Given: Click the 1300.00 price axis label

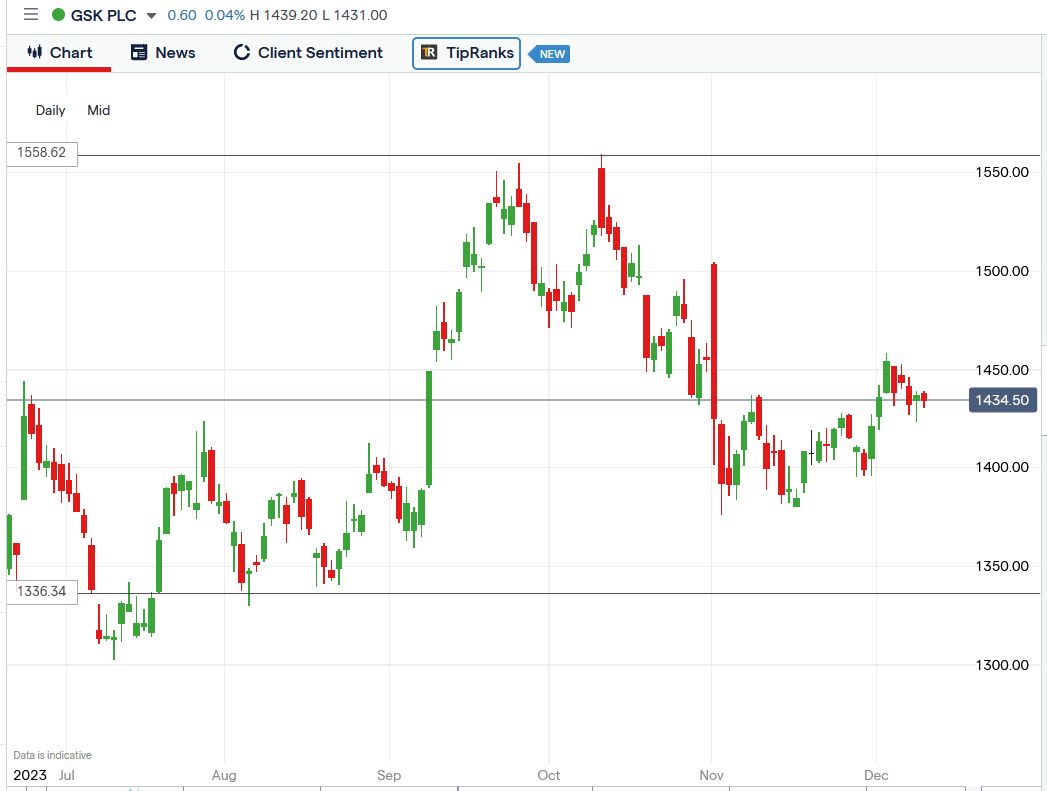Looking at the screenshot, I should (1002, 665).
